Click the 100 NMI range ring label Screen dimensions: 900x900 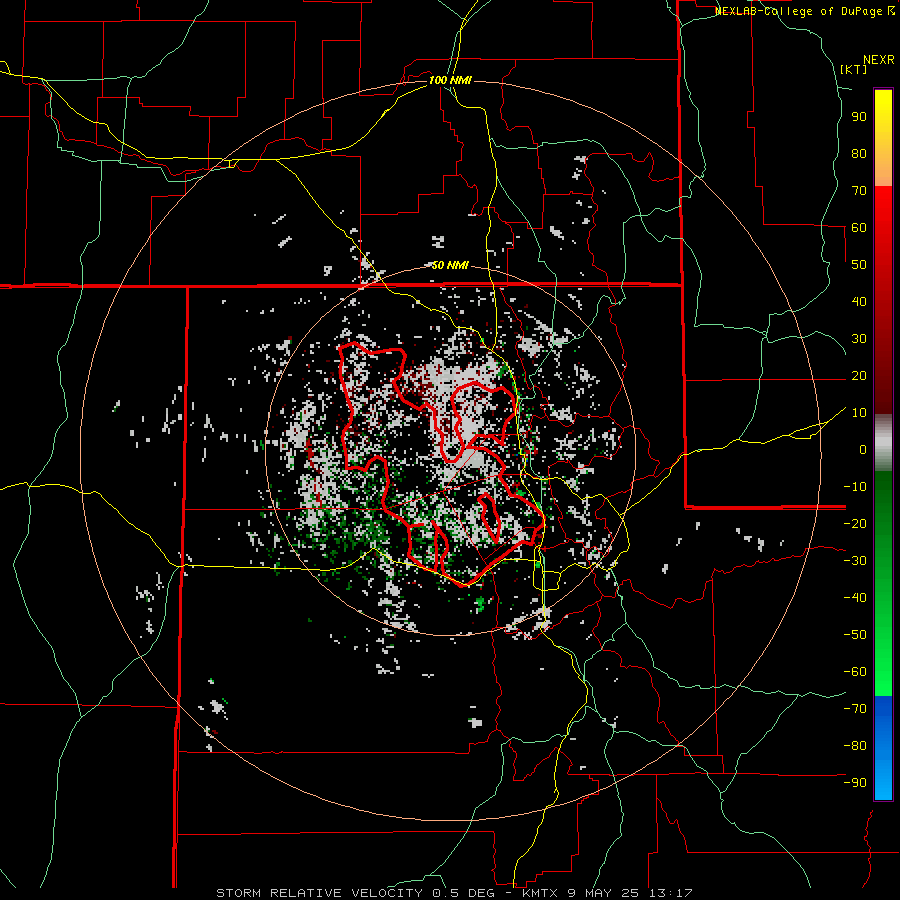[x=450, y=80]
